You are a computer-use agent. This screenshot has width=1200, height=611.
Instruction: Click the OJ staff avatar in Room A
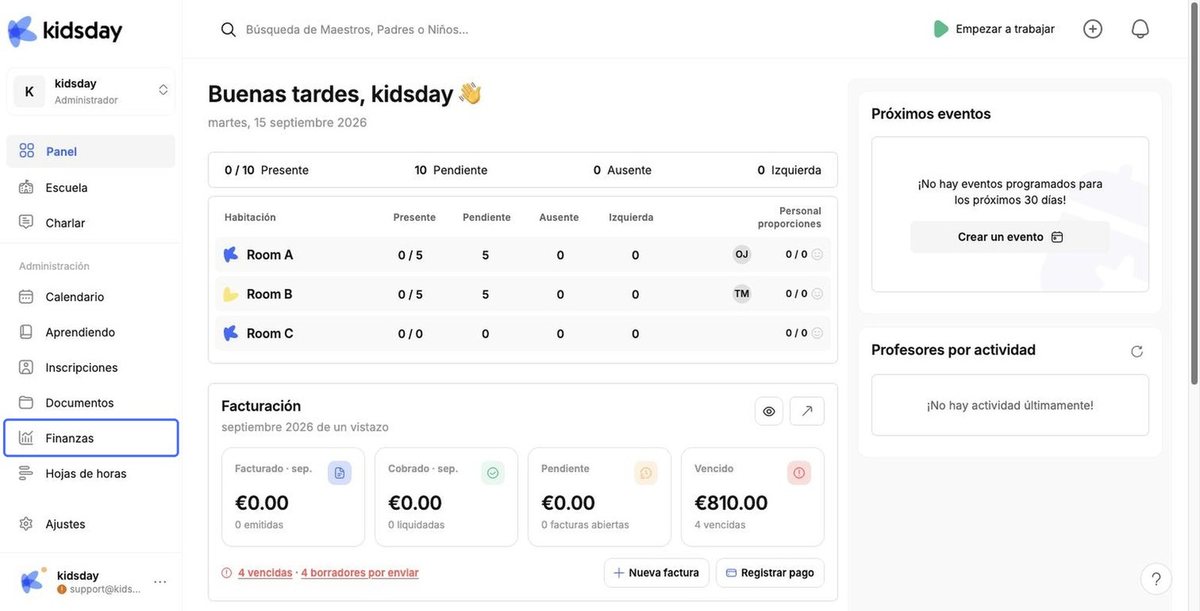tap(742, 254)
